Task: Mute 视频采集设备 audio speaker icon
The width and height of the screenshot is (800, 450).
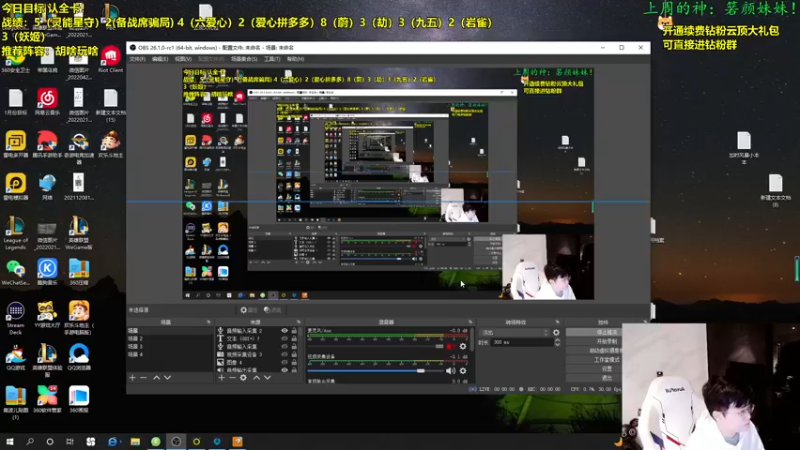Action: [x=451, y=371]
